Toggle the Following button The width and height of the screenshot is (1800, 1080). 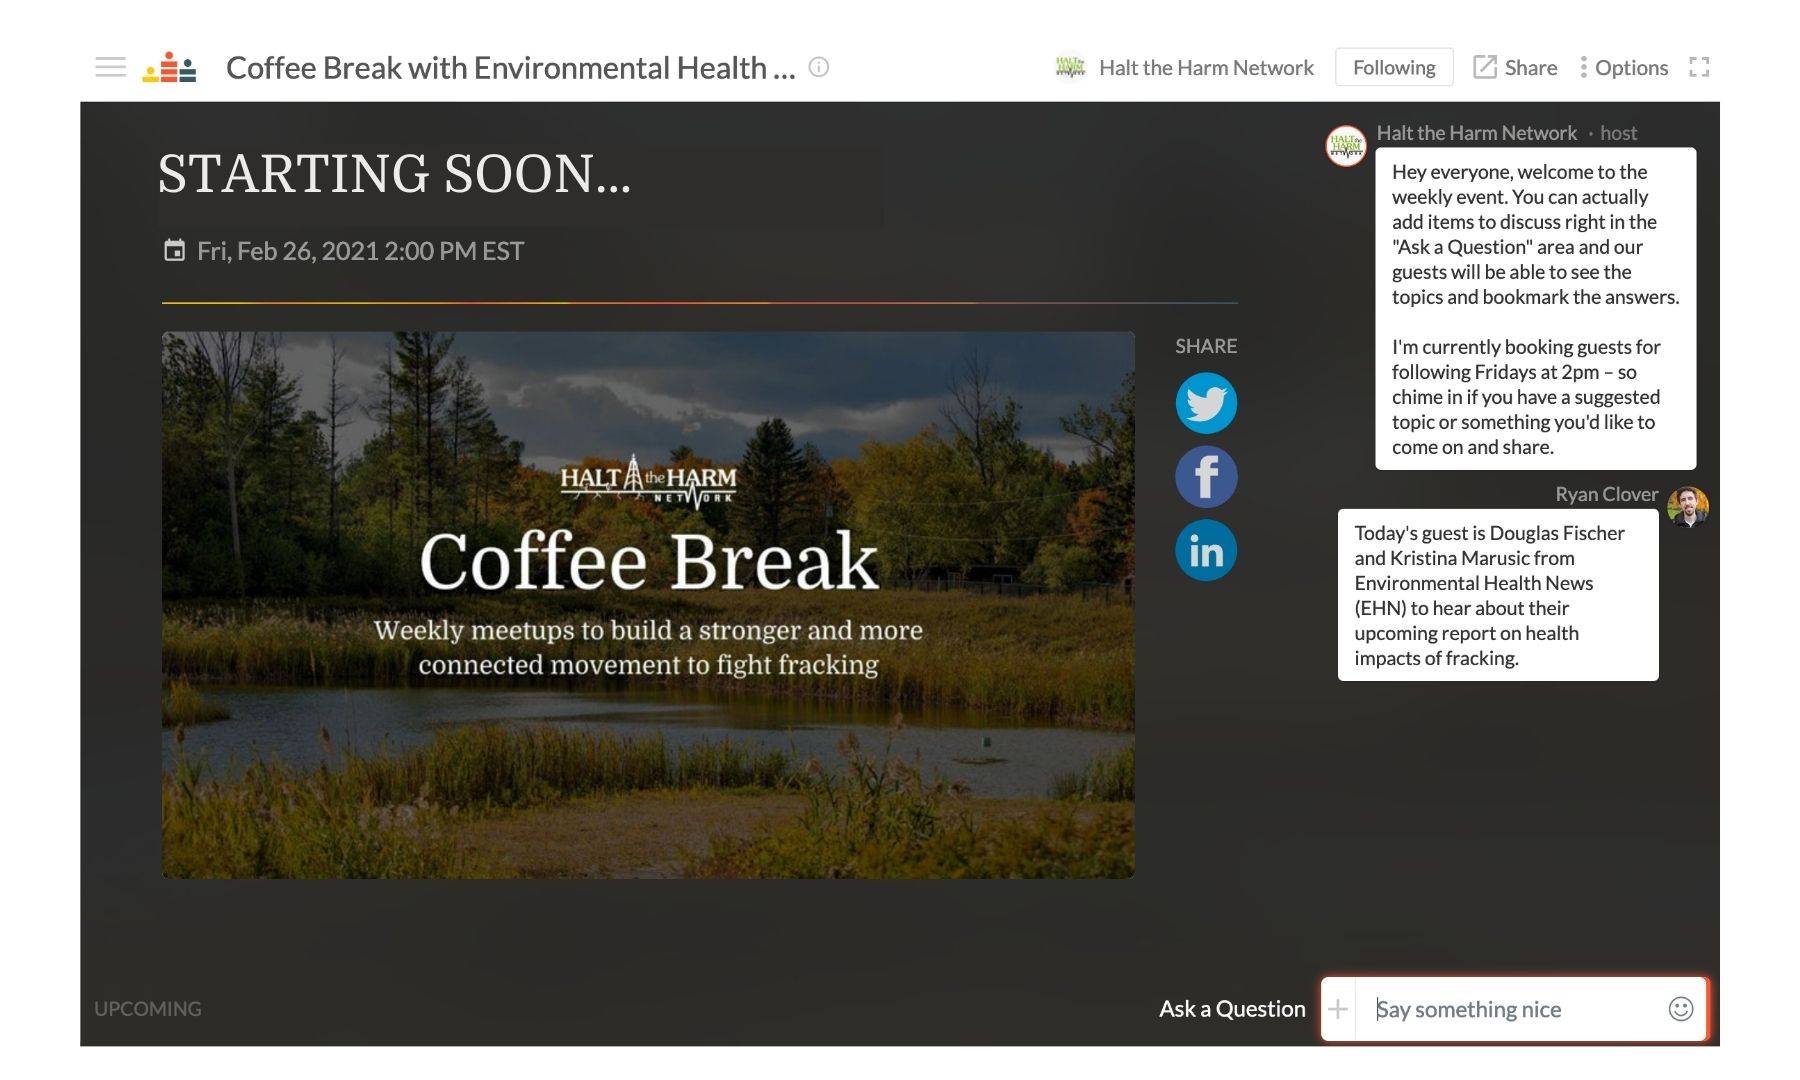click(x=1394, y=67)
